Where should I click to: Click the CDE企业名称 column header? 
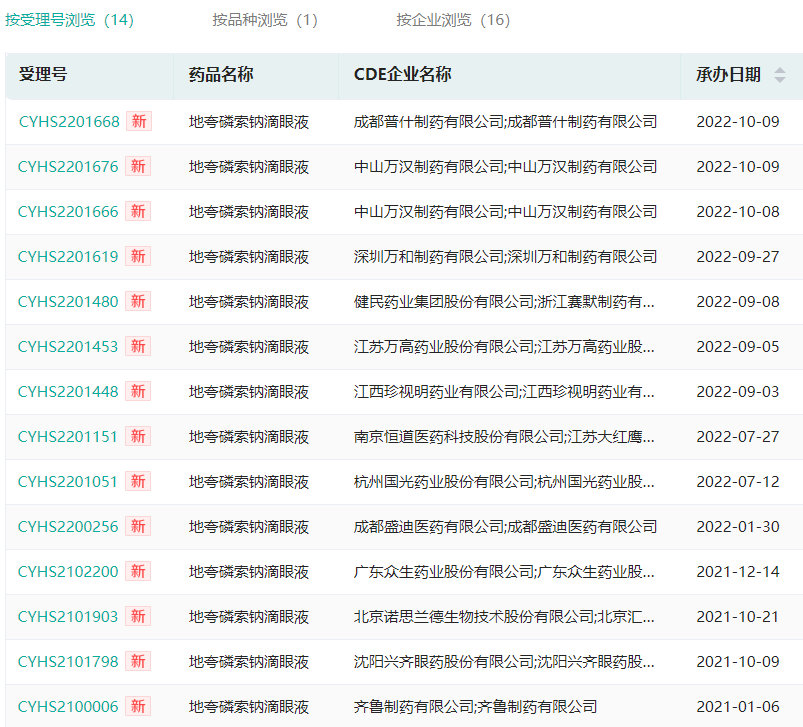point(403,74)
